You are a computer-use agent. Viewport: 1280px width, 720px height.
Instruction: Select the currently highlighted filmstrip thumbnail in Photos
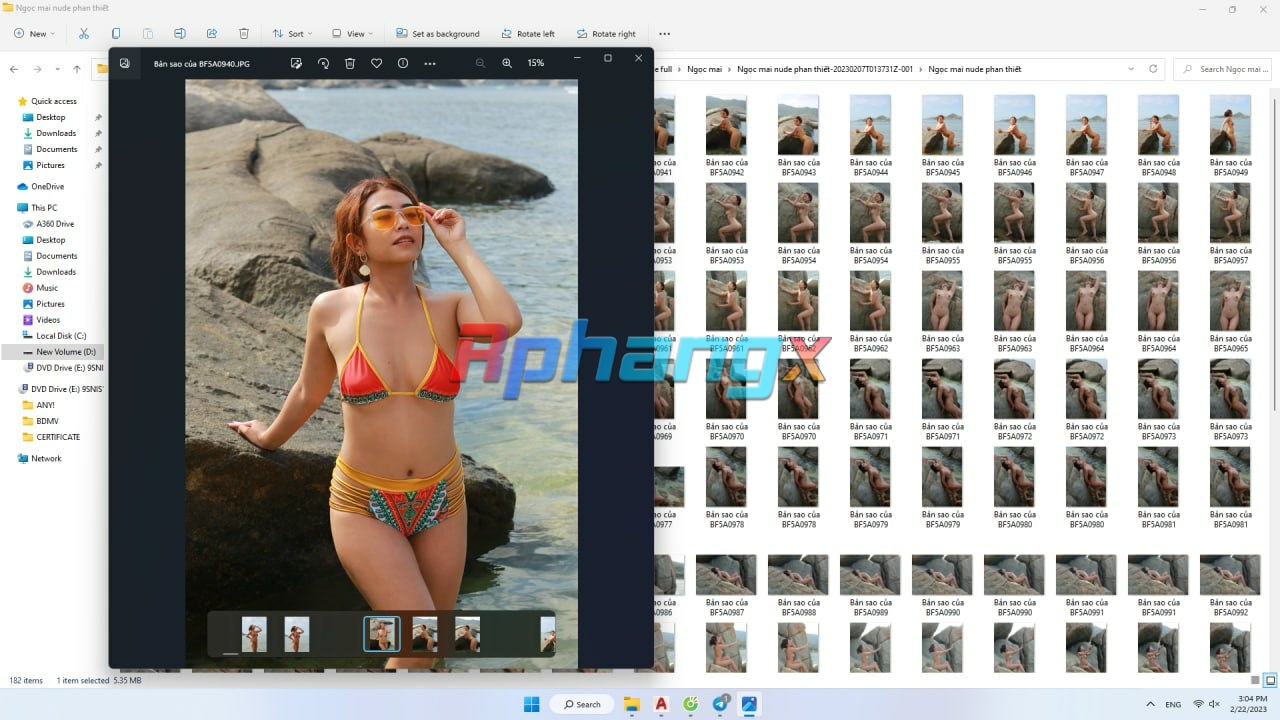pyautogui.click(x=381, y=634)
